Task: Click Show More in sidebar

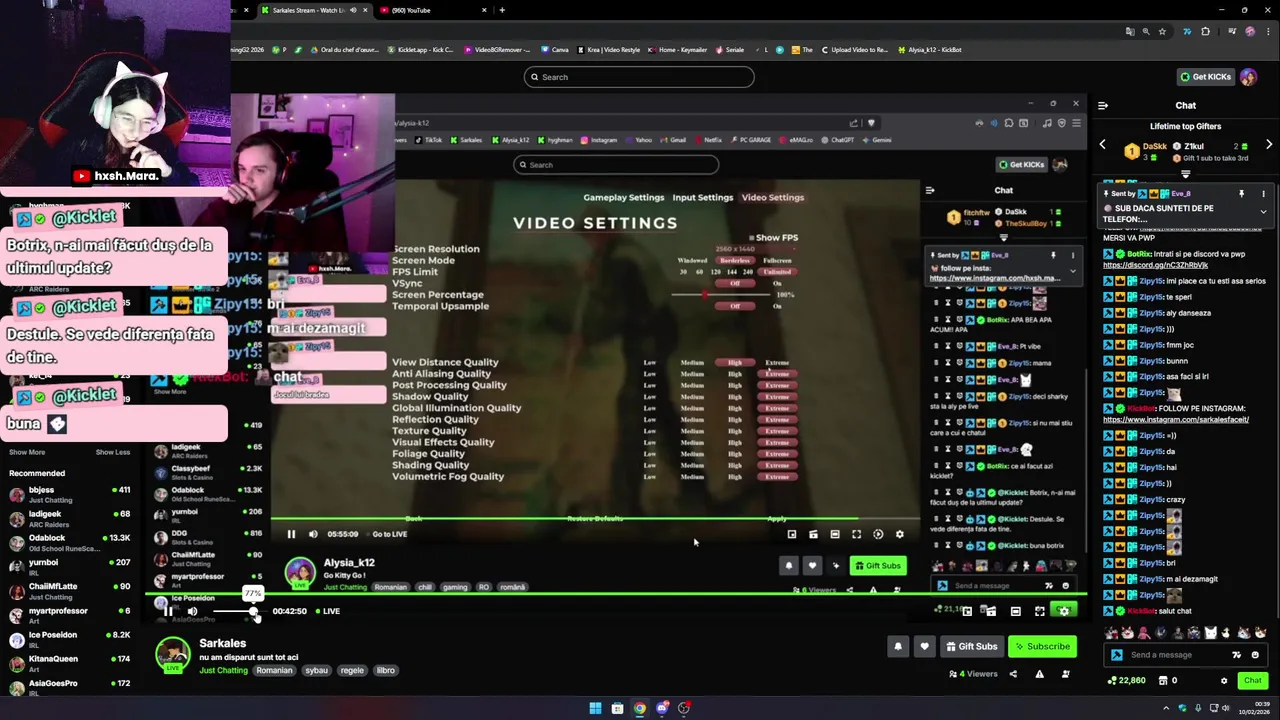Action: [x=27, y=452]
